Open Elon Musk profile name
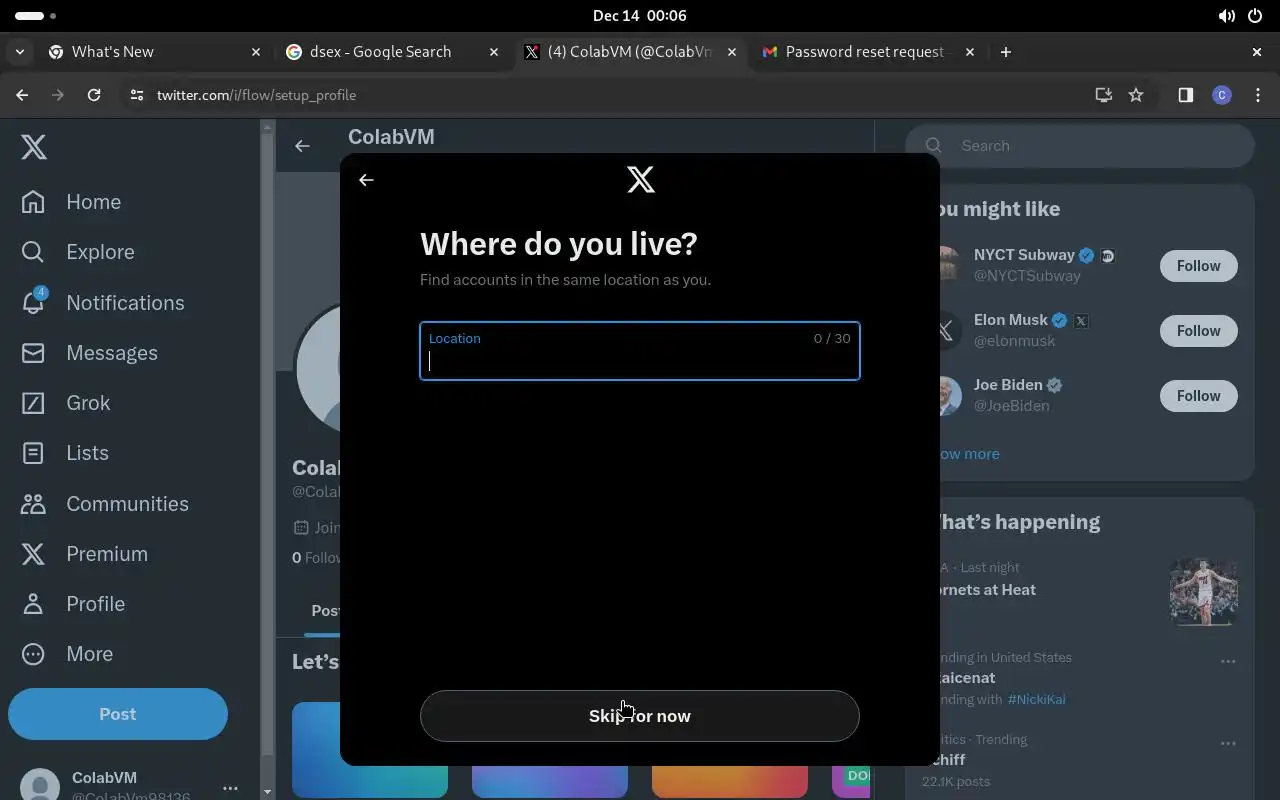The image size is (1280, 800). click(x=1011, y=320)
